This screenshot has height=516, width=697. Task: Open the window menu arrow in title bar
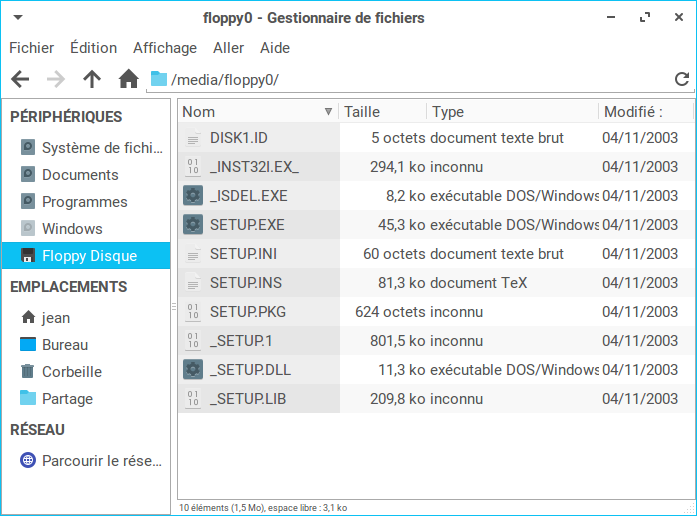(x=19, y=18)
